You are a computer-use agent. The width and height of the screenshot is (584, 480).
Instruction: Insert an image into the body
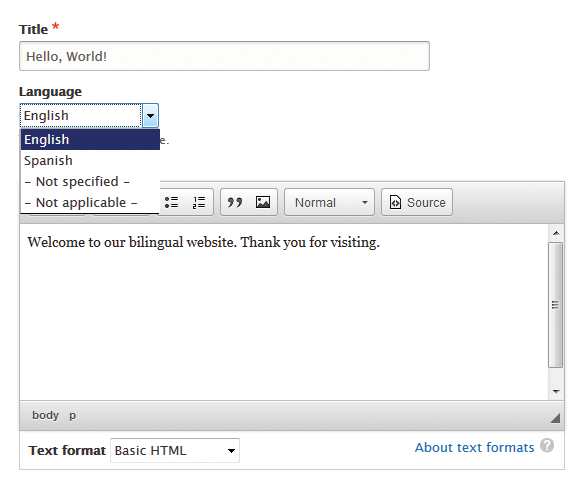[263, 202]
